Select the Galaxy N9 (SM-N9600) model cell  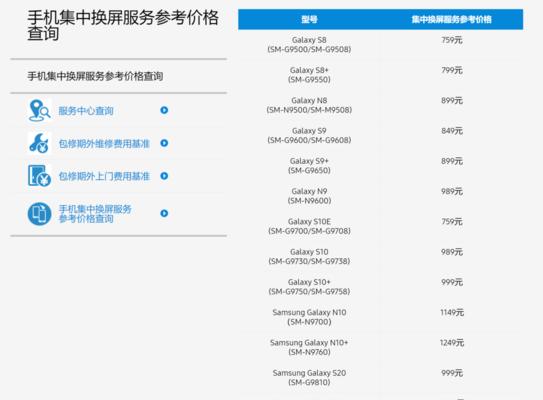pyautogui.click(x=309, y=196)
